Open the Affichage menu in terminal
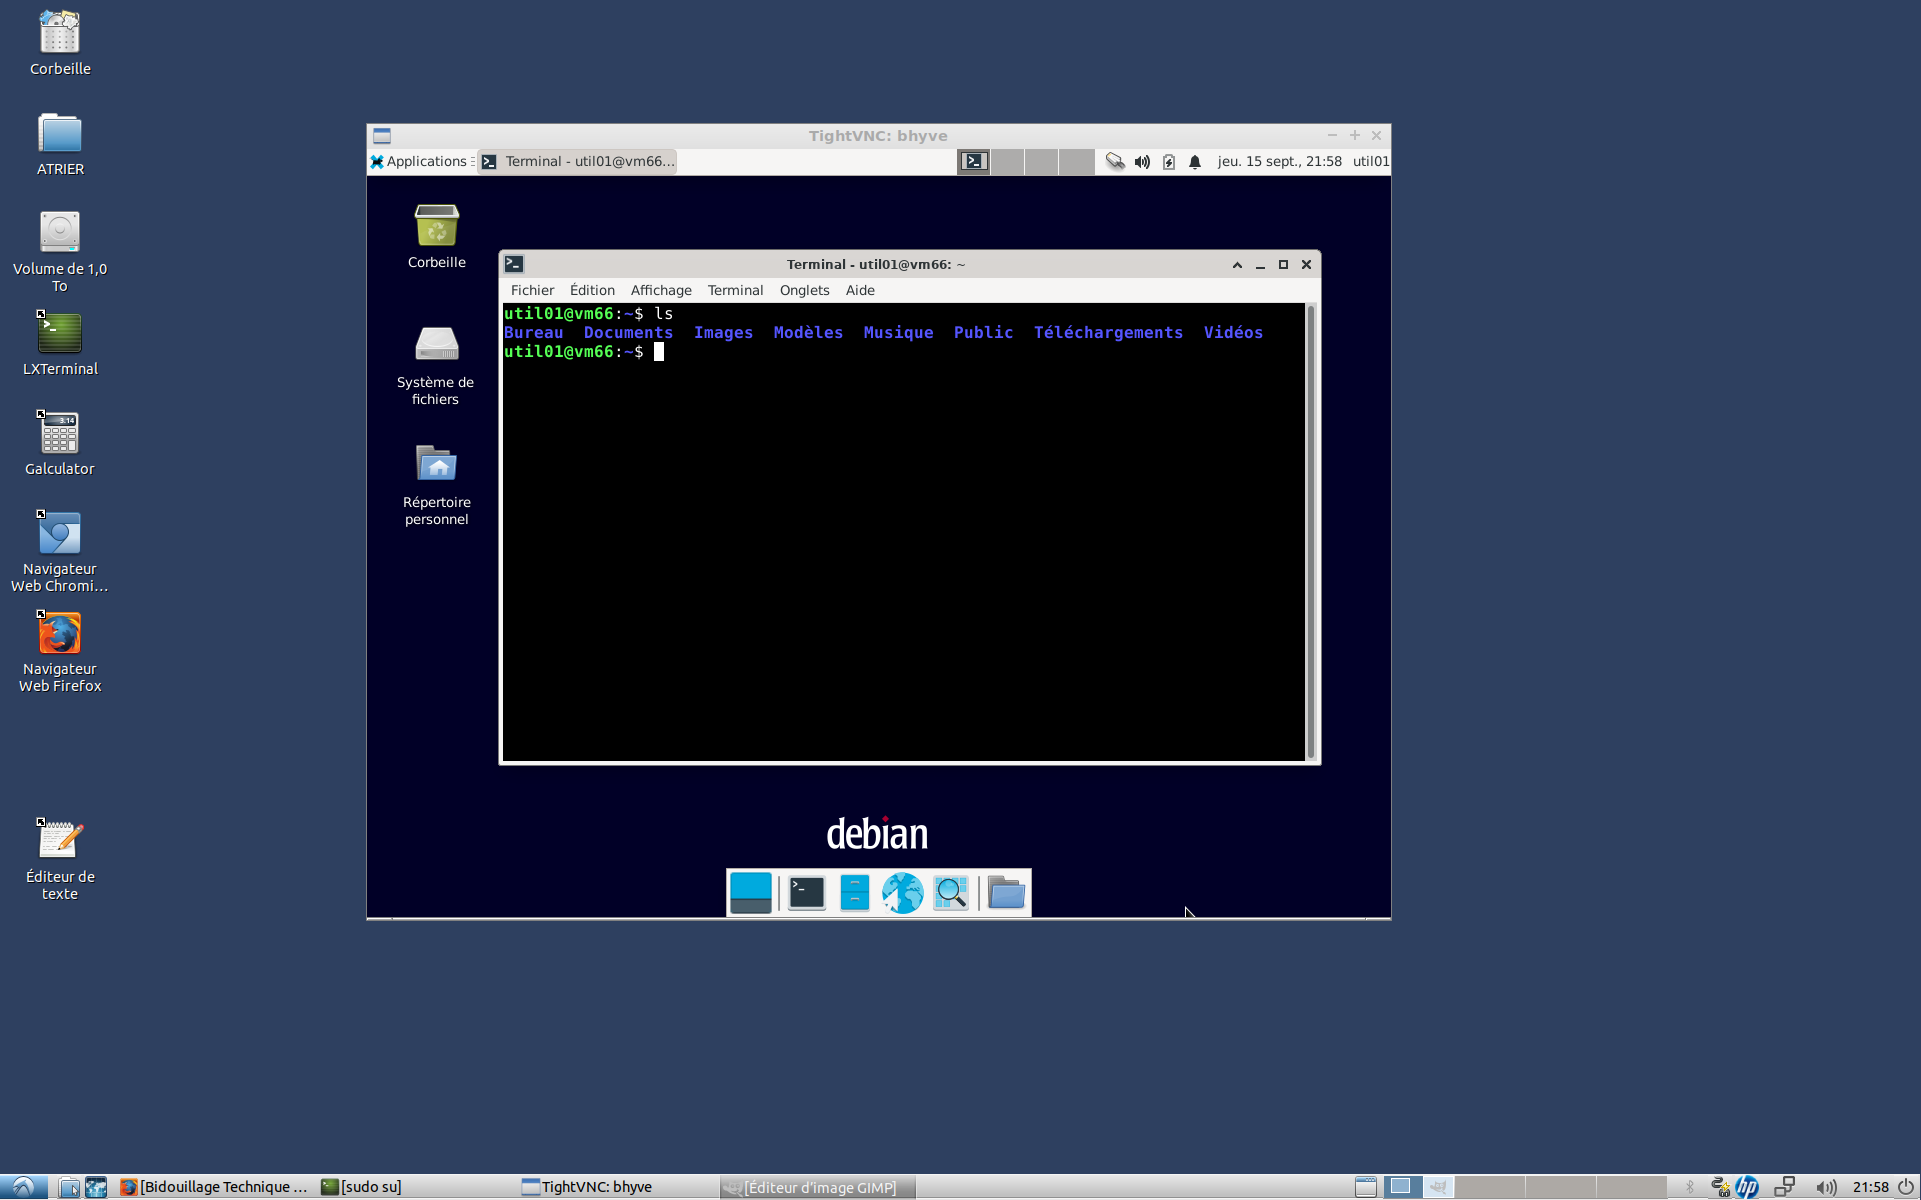The image size is (1921, 1200). tap(661, 290)
